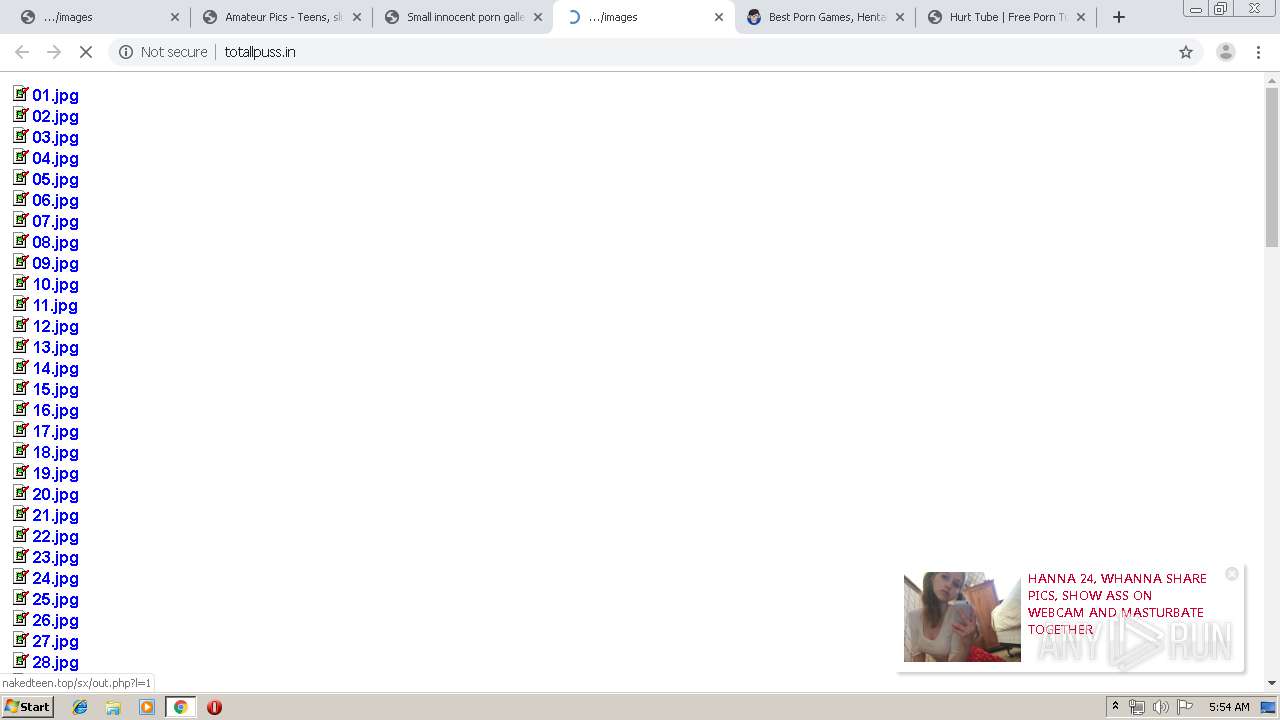Bookmark this page with the star icon
The width and height of the screenshot is (1280, 720).
click(x=1186, y=52)
